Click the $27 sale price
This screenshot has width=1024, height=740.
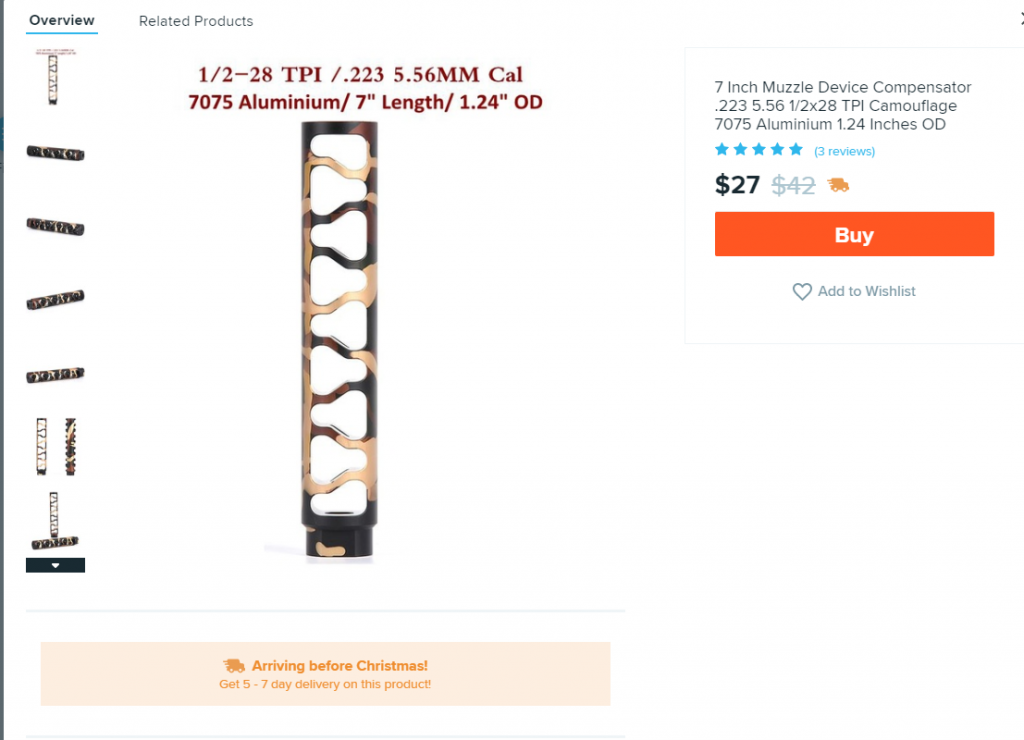point(737,185)
